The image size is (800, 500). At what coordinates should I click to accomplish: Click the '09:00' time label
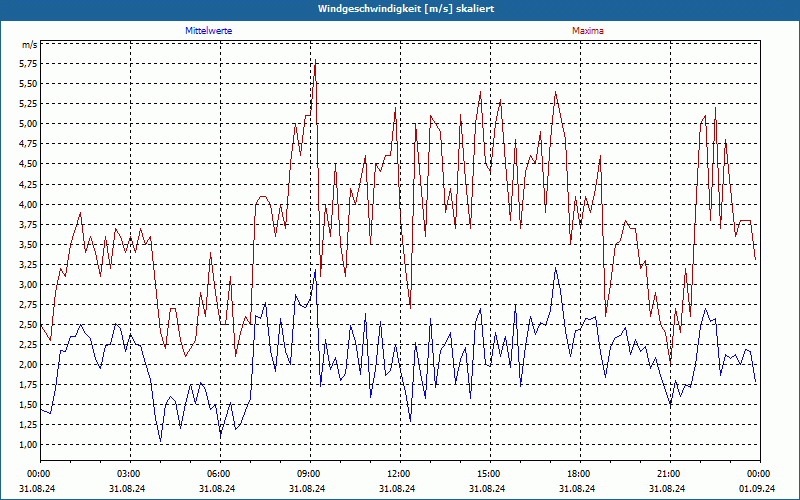310,474
